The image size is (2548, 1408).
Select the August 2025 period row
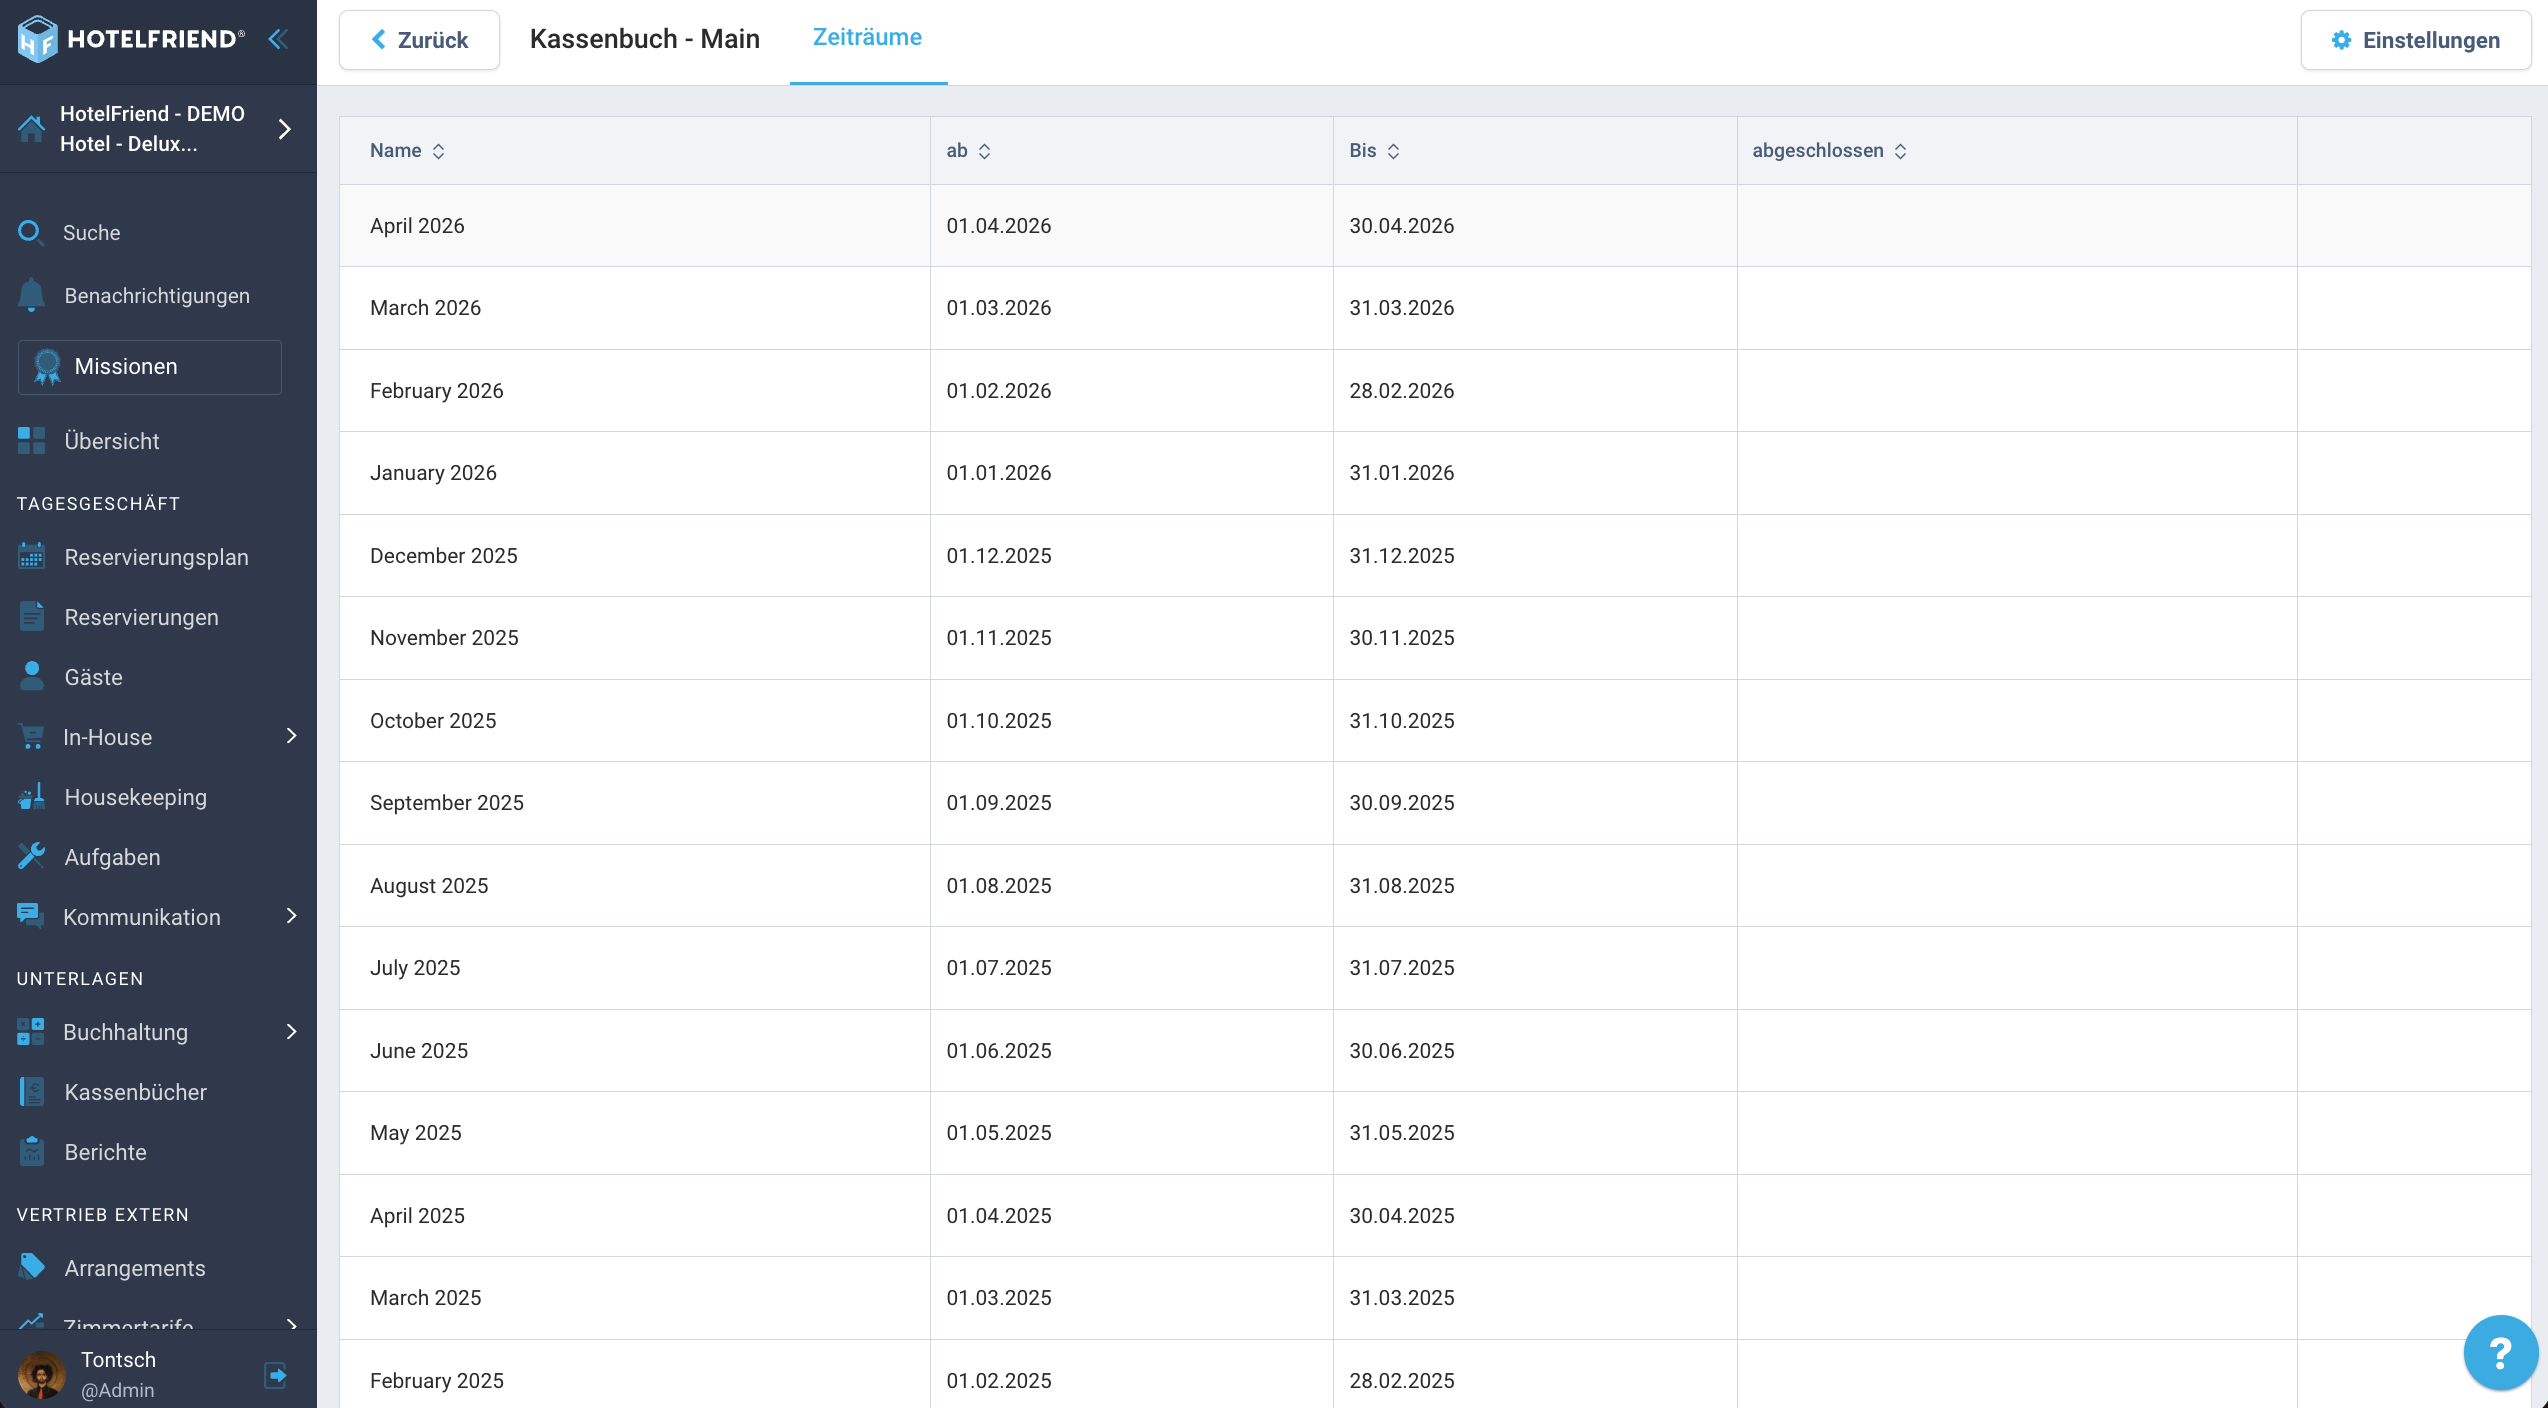(1435, 886)
